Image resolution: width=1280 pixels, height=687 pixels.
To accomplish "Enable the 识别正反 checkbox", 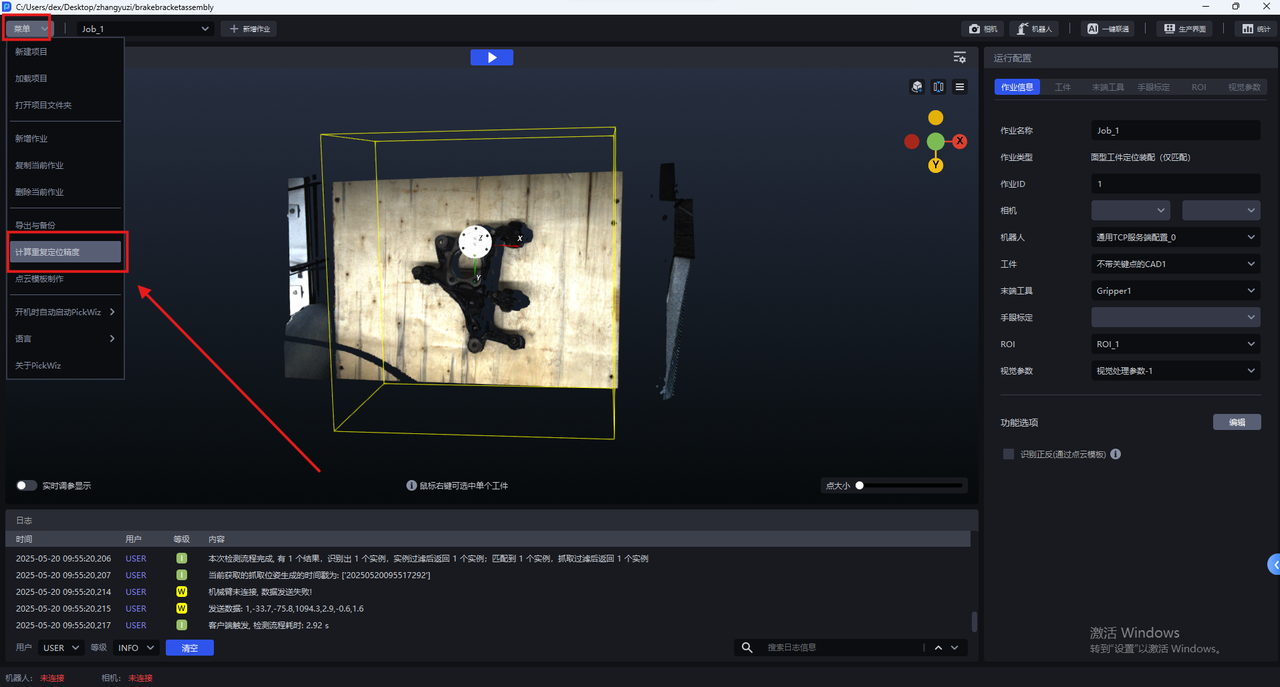I will pos(1008,454).
